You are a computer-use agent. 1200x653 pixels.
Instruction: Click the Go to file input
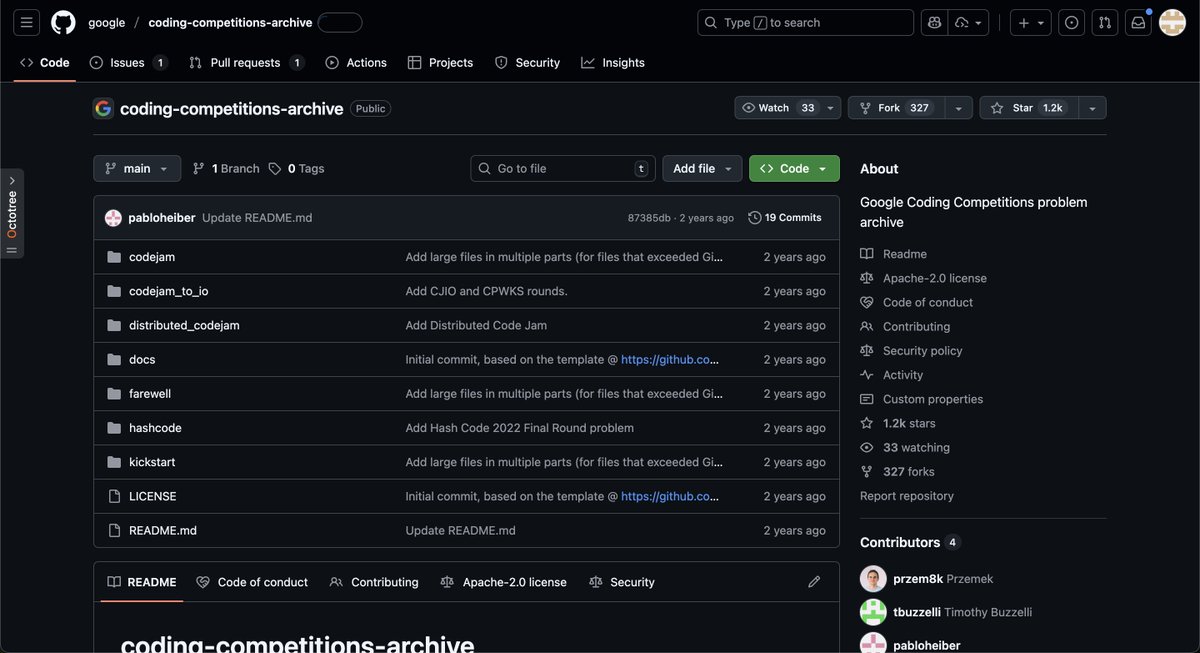563,169
